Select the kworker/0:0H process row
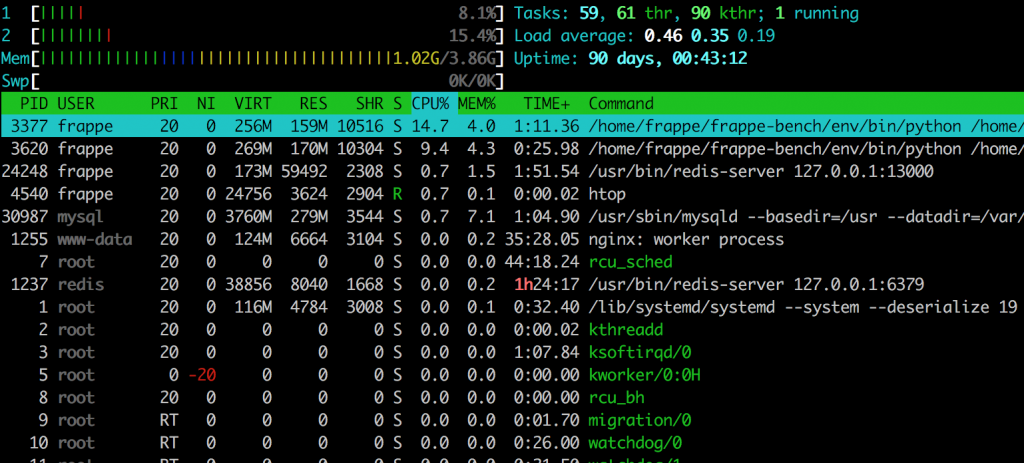Image resolution: width=1024 pixels, height=463 pixels. [512, 375]
